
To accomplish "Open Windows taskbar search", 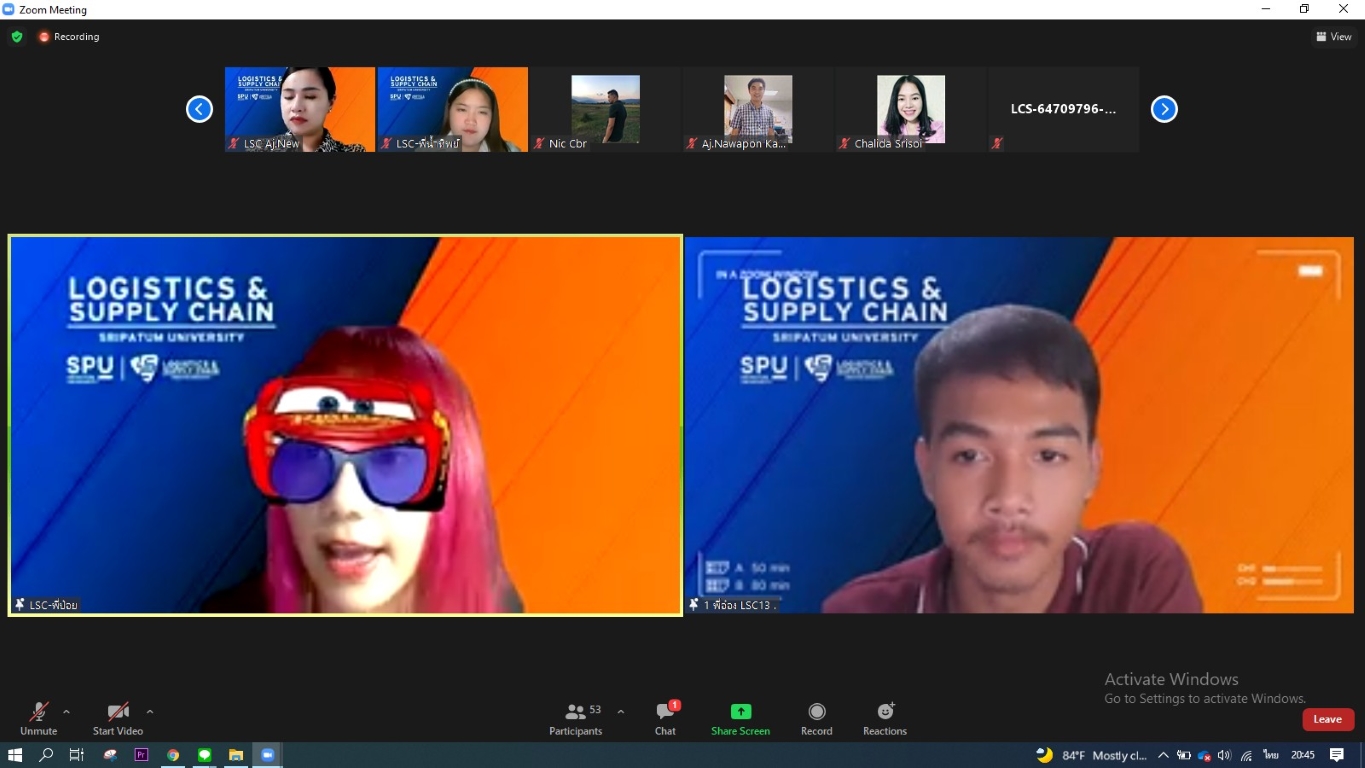I will (x=46, y=755).
